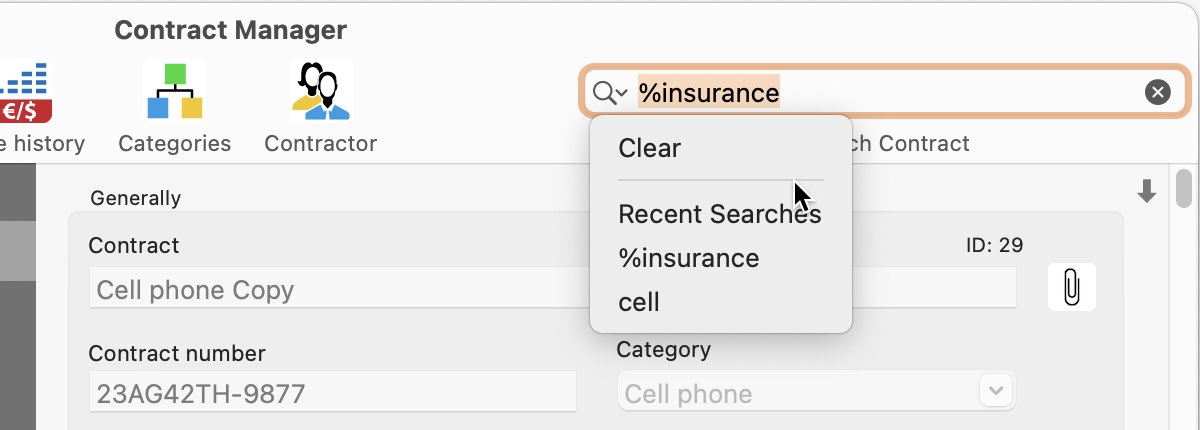Image resolution: width=1200 pixels, height=430 pixels.
Task: Clear search text with the X button
Action: [1157, 93]
